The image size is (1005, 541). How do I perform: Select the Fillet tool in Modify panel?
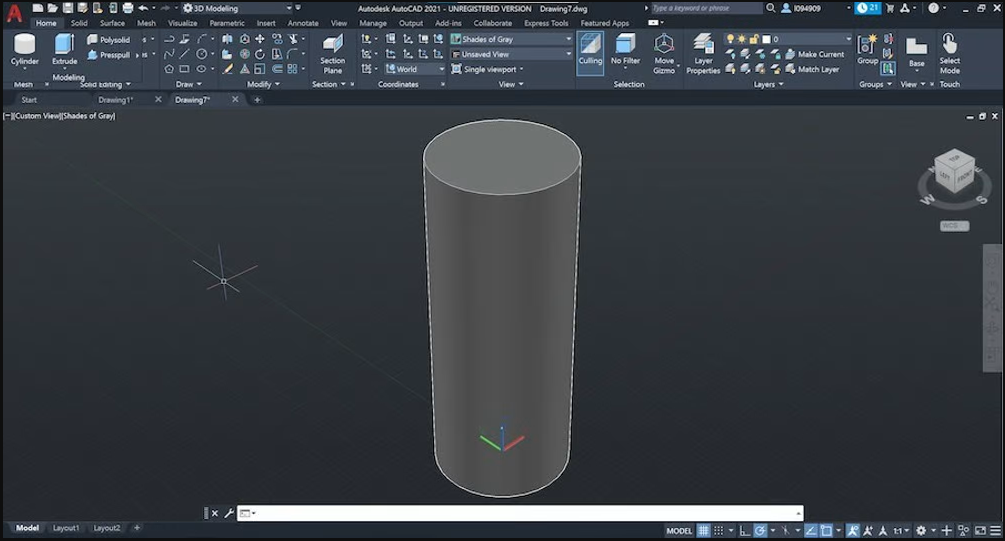pos(292,54)
